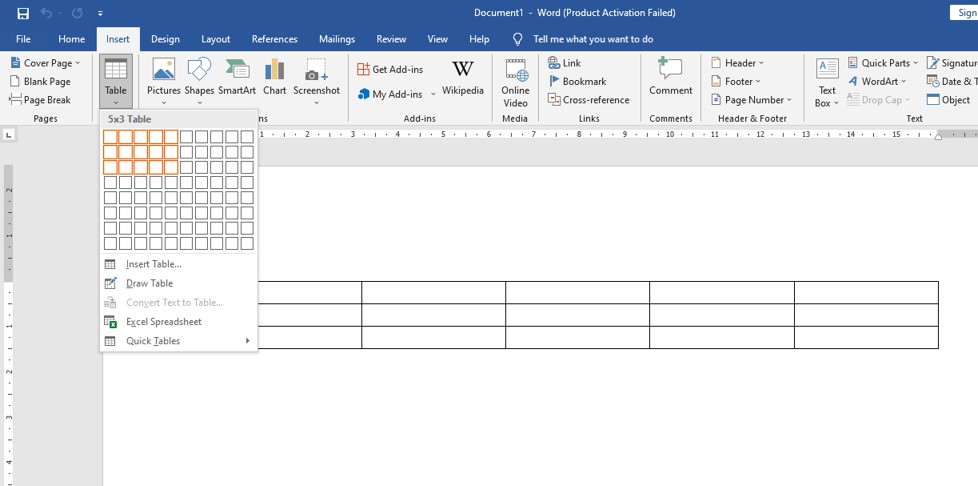Click the Table button in the ribbon
This screenshot has height=486, width=978.
click(x=116, y=81)
